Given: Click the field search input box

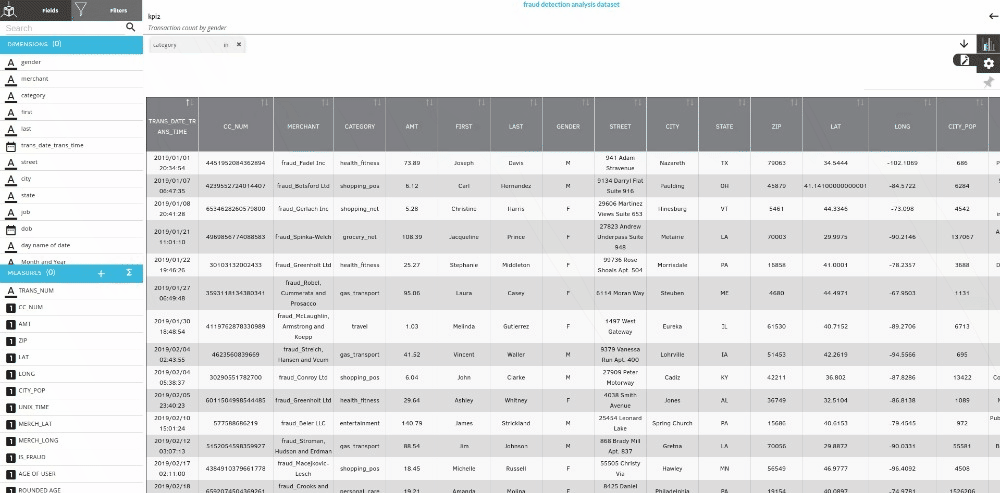Looking at the screenshot, I should coord(60,28).
